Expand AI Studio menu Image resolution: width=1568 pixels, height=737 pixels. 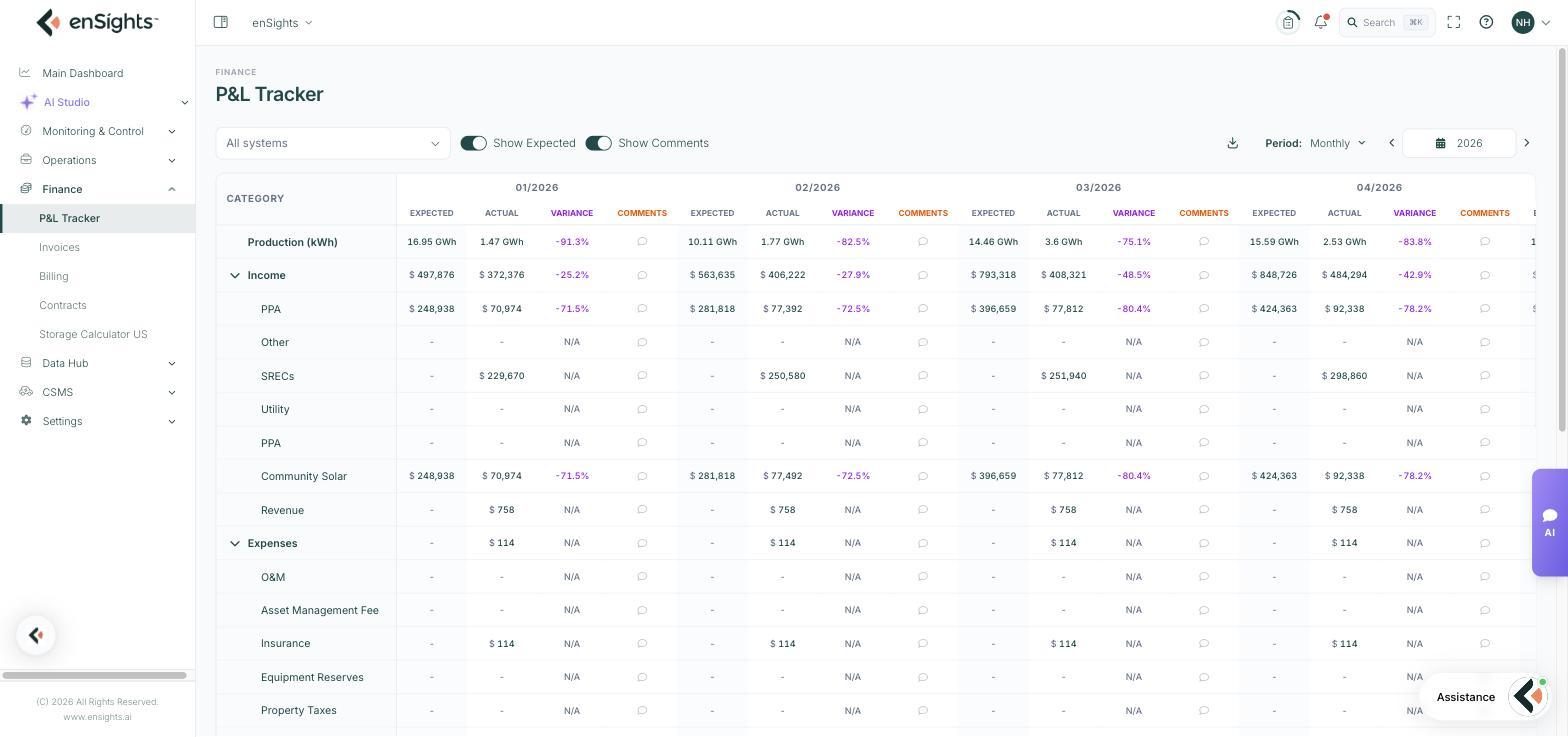pos(97,102)
